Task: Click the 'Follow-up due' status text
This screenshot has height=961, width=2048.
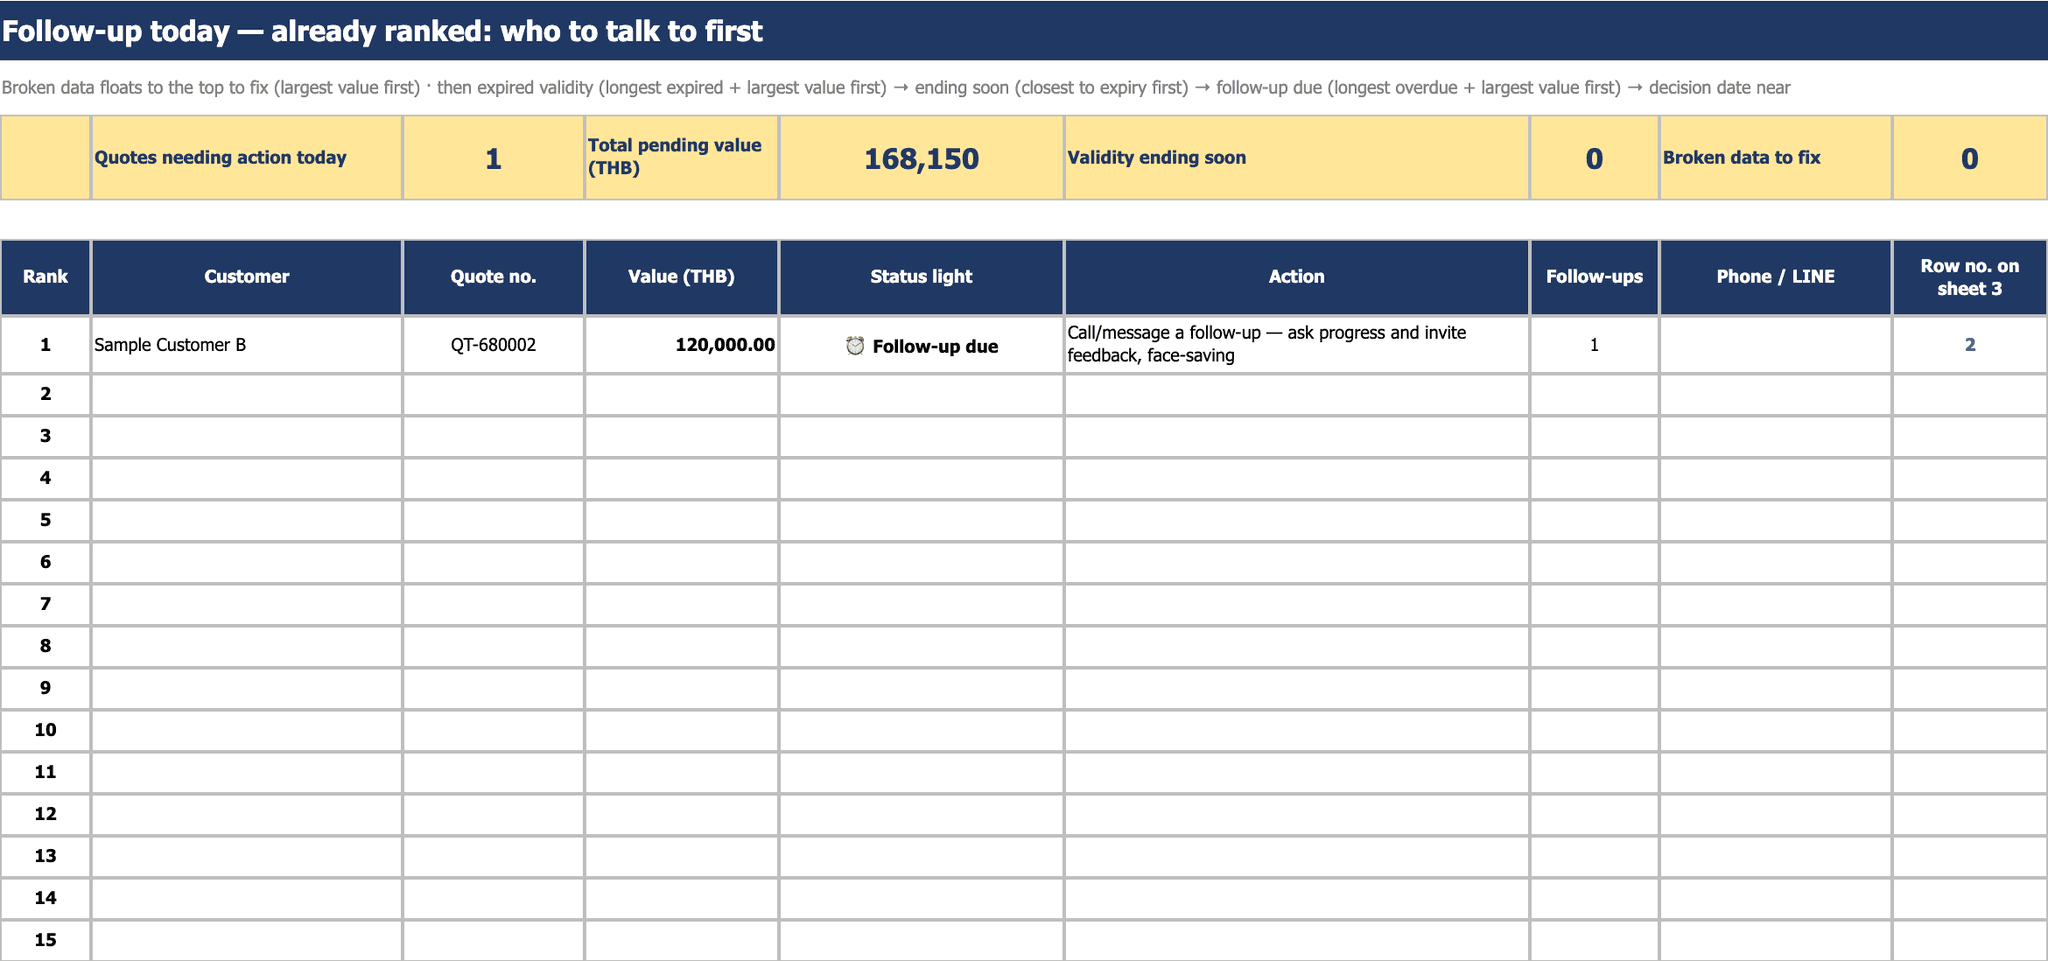Action: (x=935, y=346)
